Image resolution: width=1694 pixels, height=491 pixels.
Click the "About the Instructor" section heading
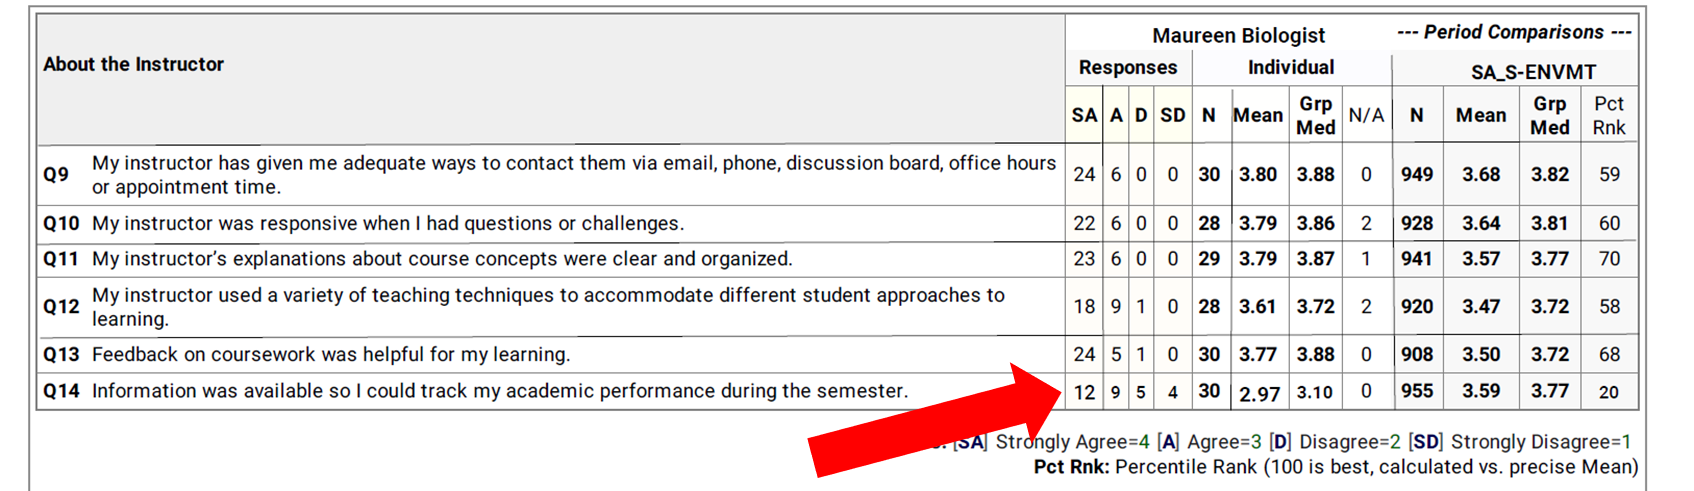(x=133, y=65)
